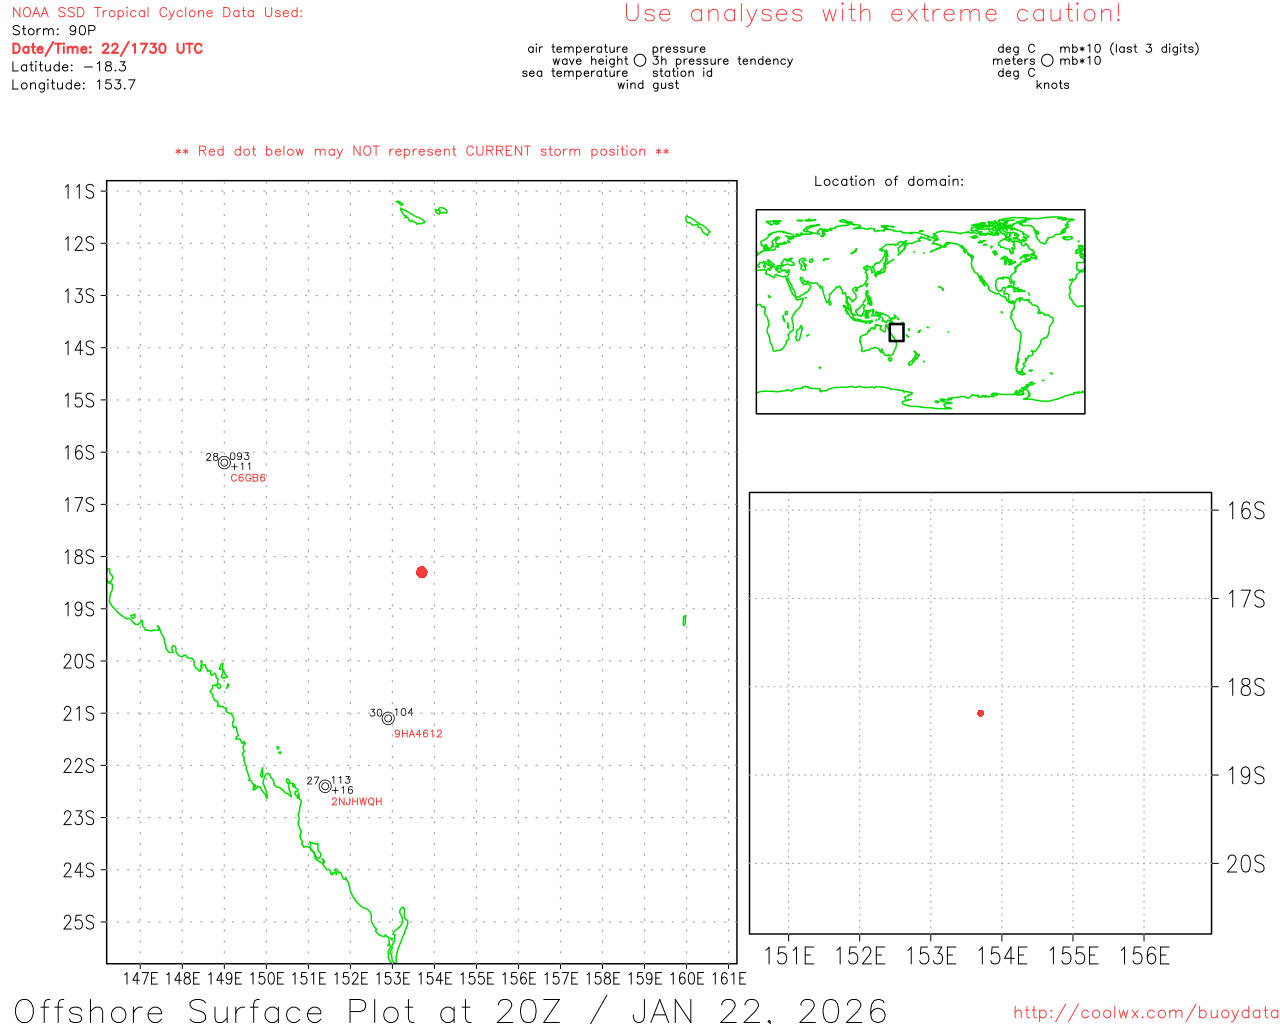1280x1024 pixels.
Task: Click legend circle beside 'meters' label
Action: point(1047,61)
